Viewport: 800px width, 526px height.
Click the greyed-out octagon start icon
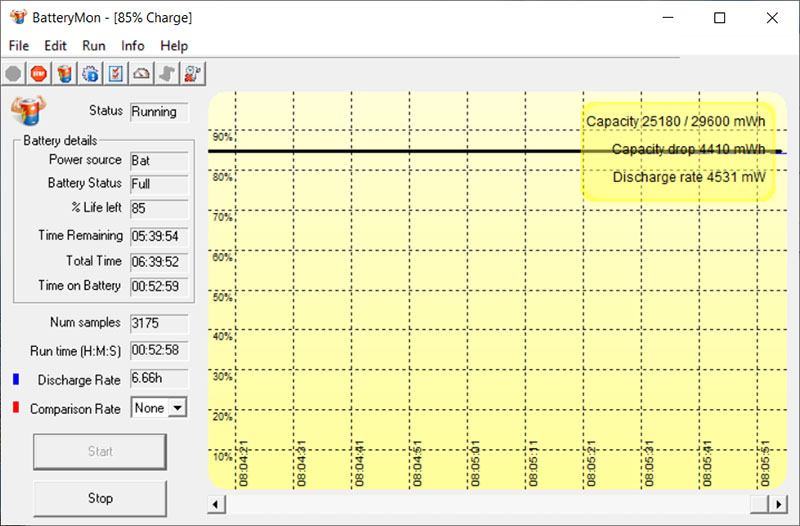pyautogui.click(x=13, y=74)
